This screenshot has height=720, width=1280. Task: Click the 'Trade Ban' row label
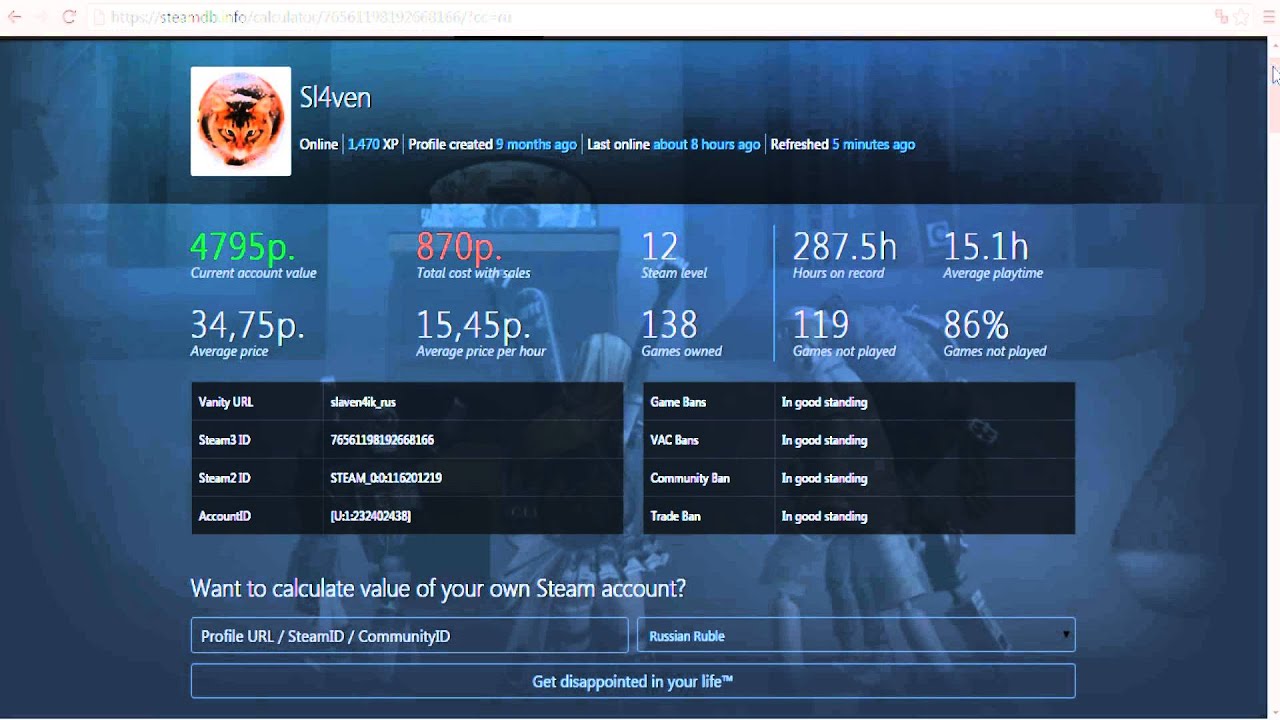coord(675,516)
